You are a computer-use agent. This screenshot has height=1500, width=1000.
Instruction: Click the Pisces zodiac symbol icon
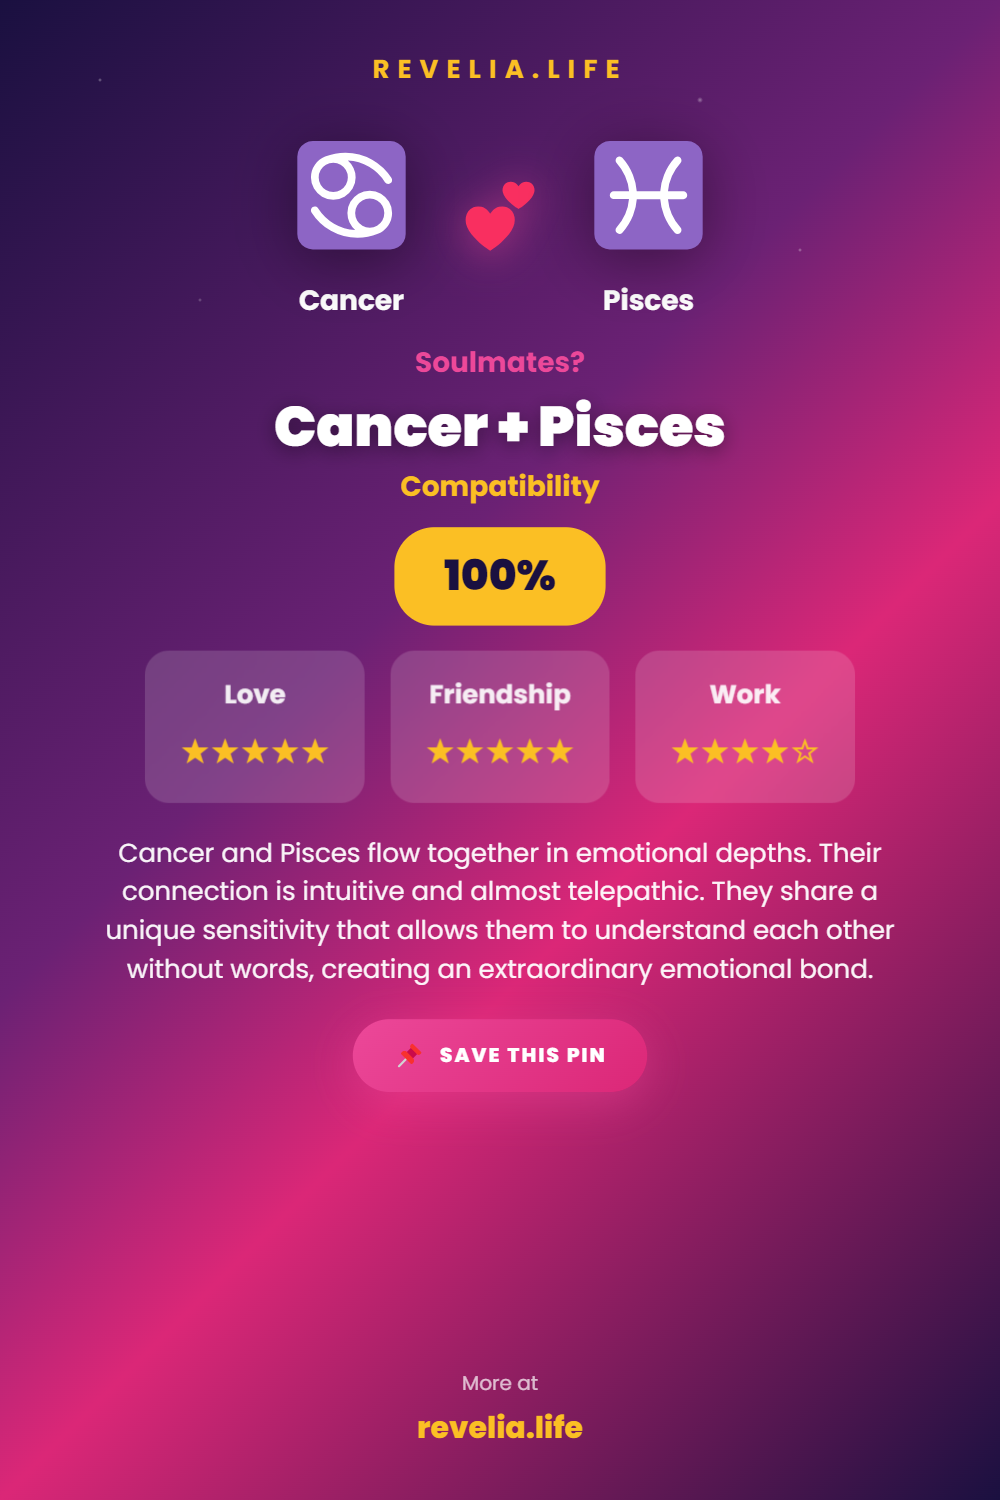tap(648, 195)
